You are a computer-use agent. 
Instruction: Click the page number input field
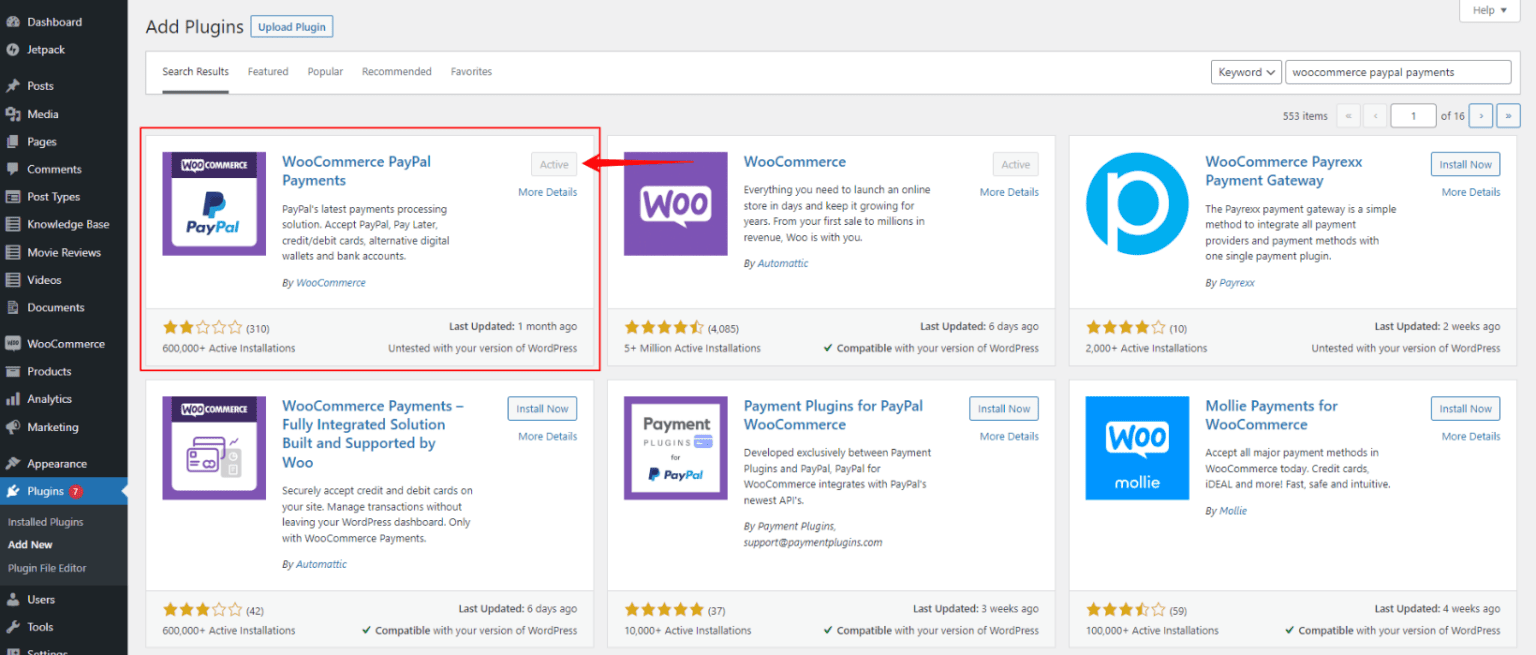(1413, 115)
